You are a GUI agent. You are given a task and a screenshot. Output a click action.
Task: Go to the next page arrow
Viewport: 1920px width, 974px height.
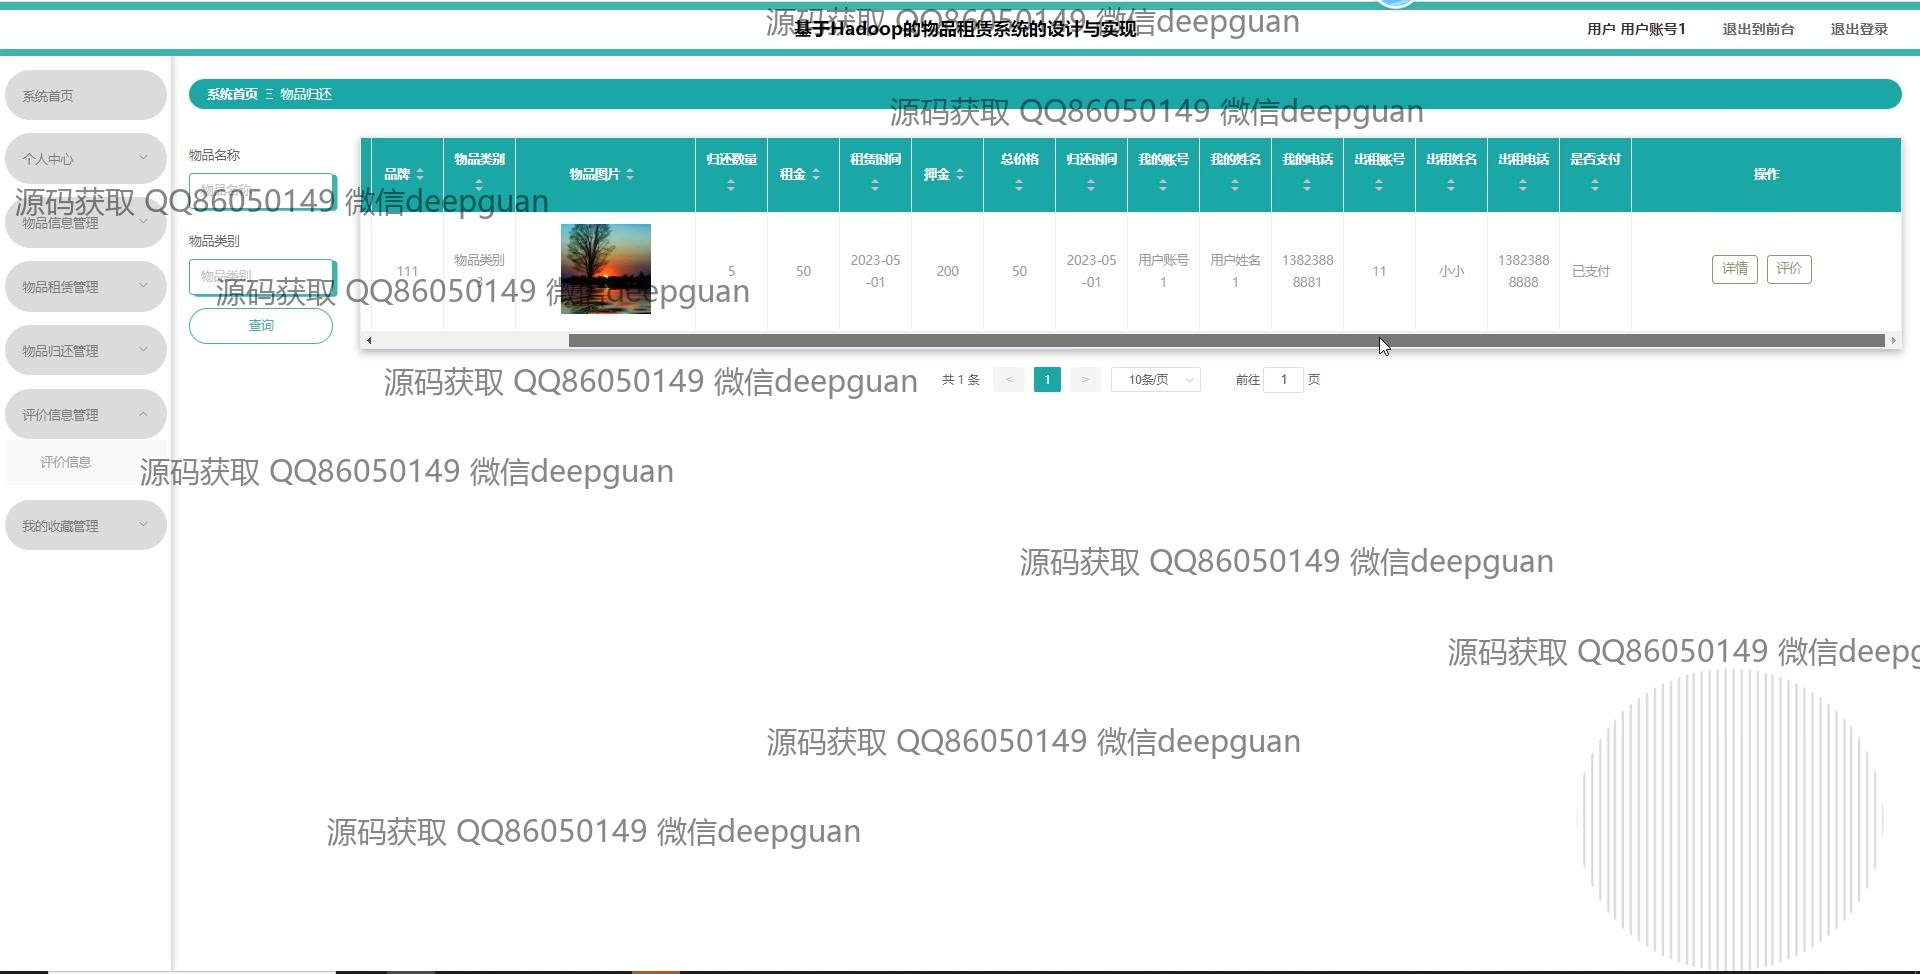[x=1085, y=380]
